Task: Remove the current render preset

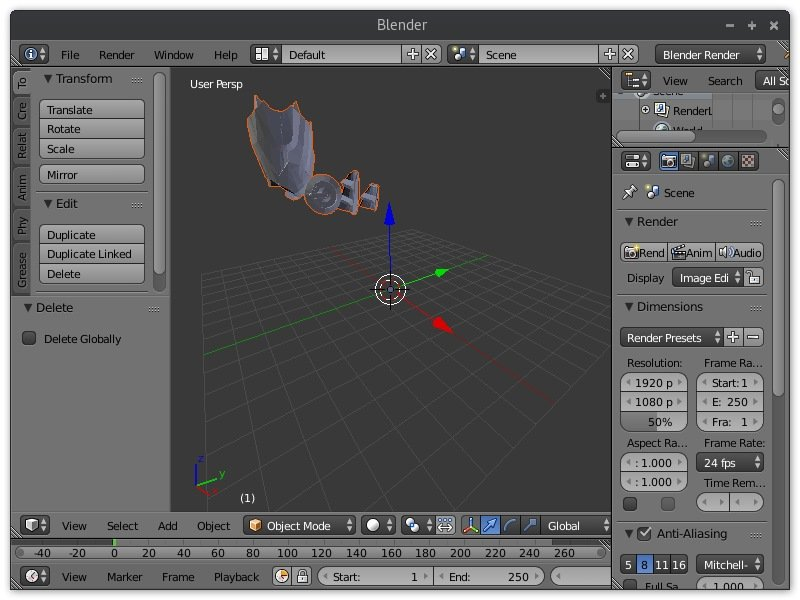Action: pos(753,337)
